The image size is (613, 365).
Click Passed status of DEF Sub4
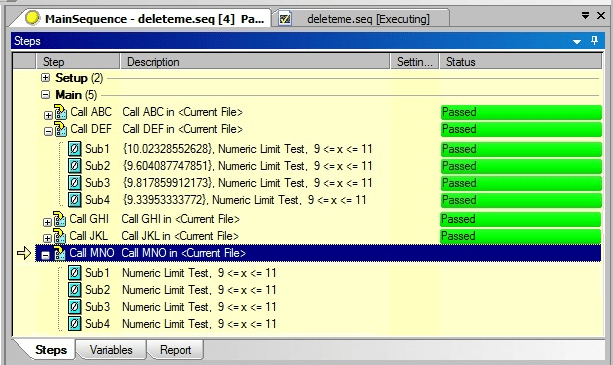pyautogui.click(x=521, y=200)
